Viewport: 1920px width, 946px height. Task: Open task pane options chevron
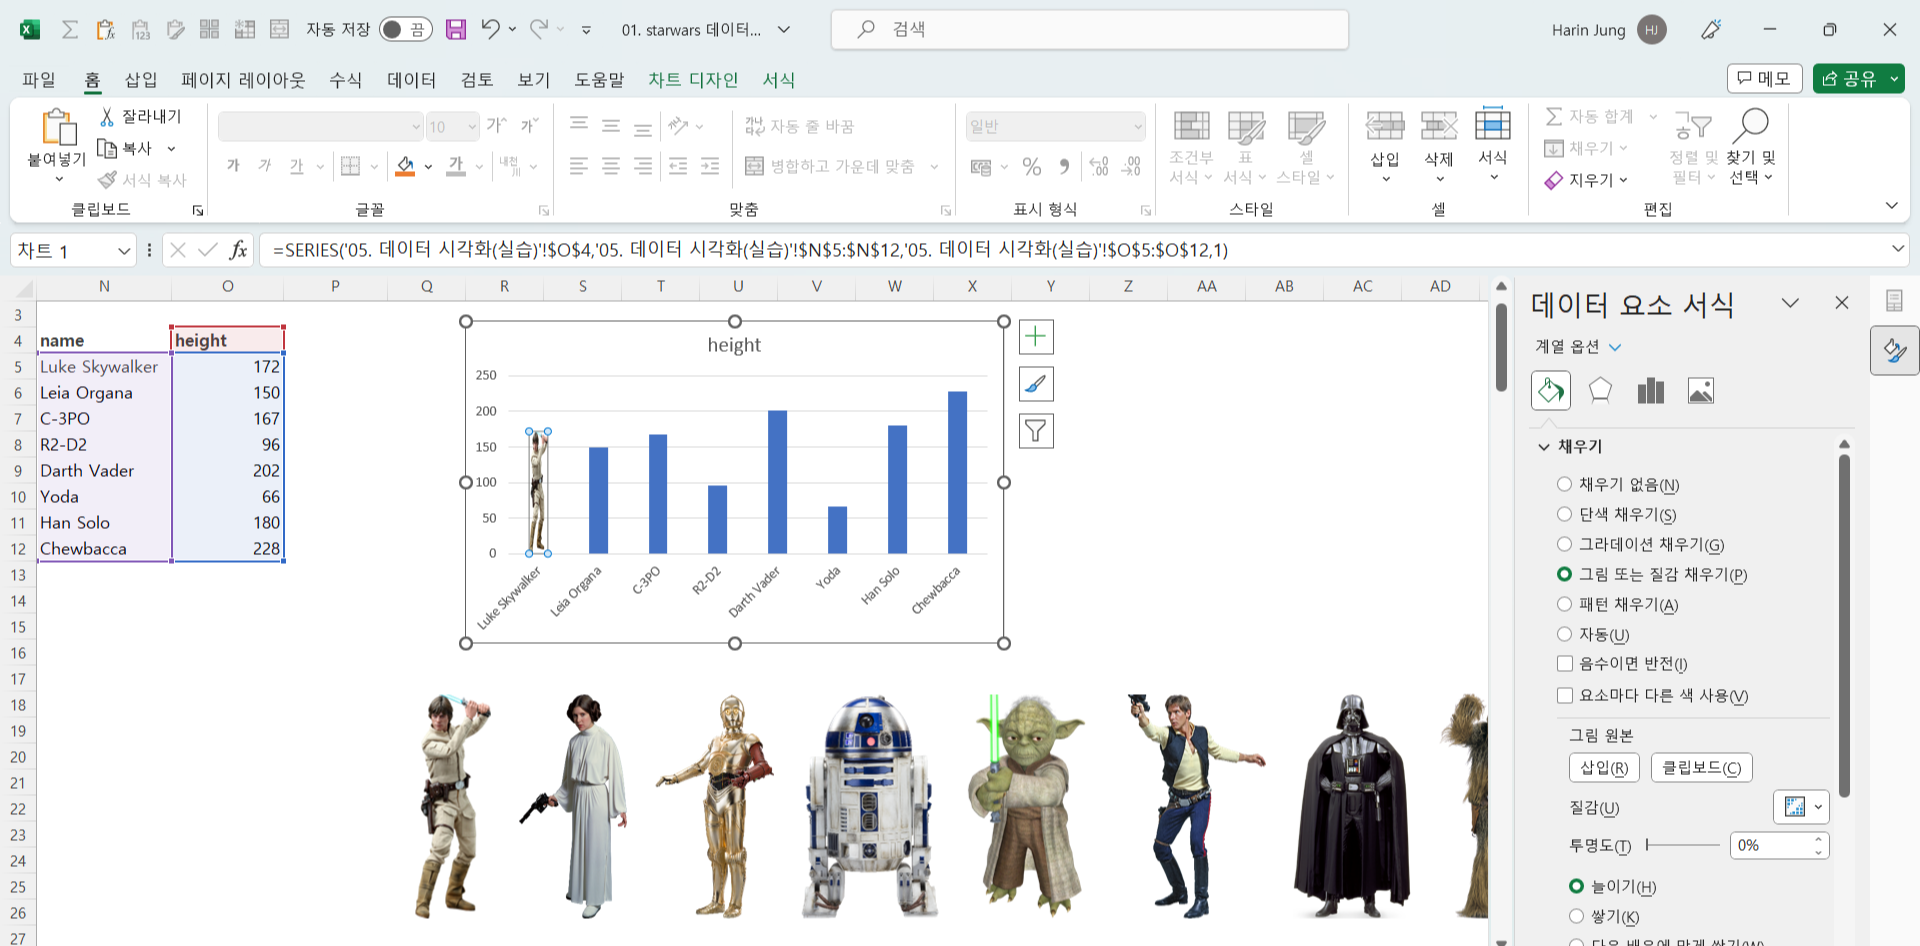(1790, 303)
